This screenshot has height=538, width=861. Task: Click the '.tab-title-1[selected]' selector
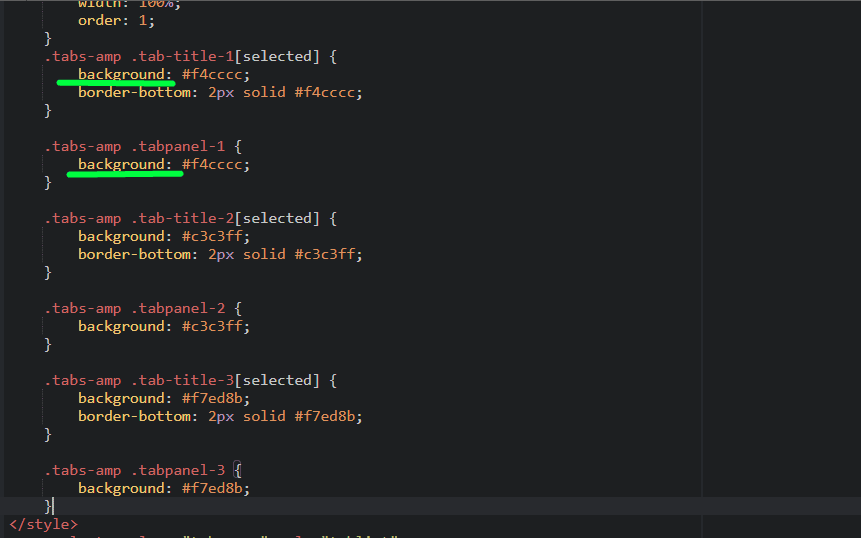pyautogui.click(x=225, y=56)
